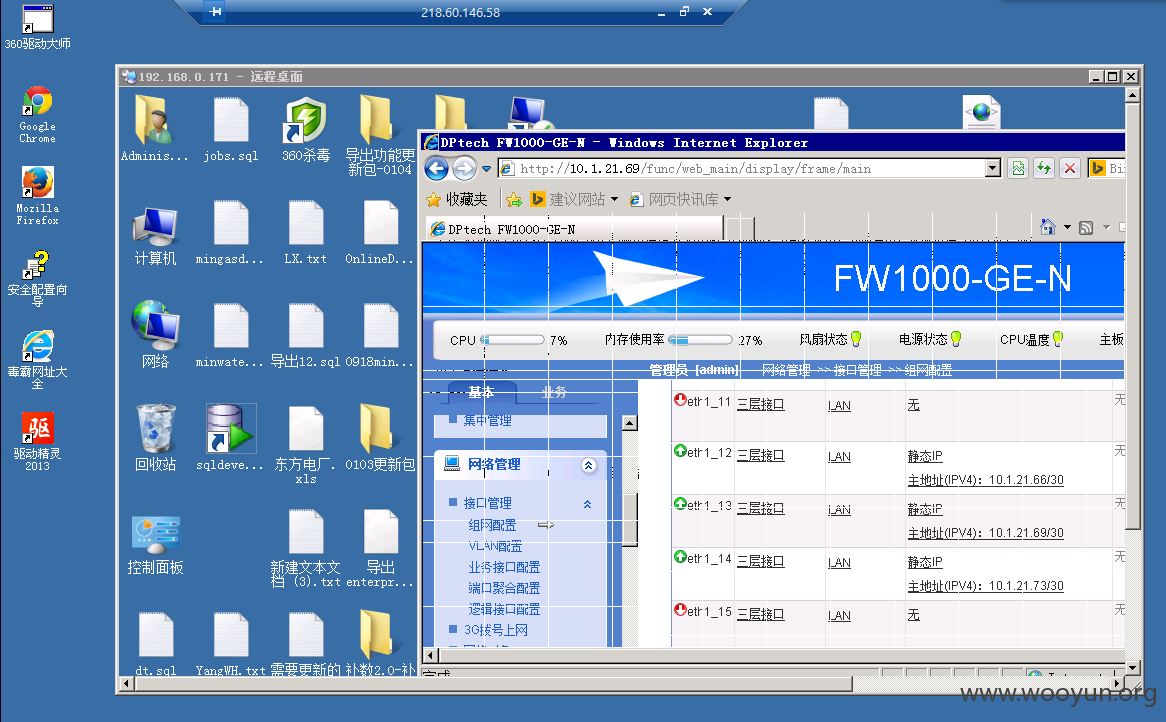Select the 控制面板 icon in remote desktop
This screenshot has width=1166, height=722.
coord(155,545)
